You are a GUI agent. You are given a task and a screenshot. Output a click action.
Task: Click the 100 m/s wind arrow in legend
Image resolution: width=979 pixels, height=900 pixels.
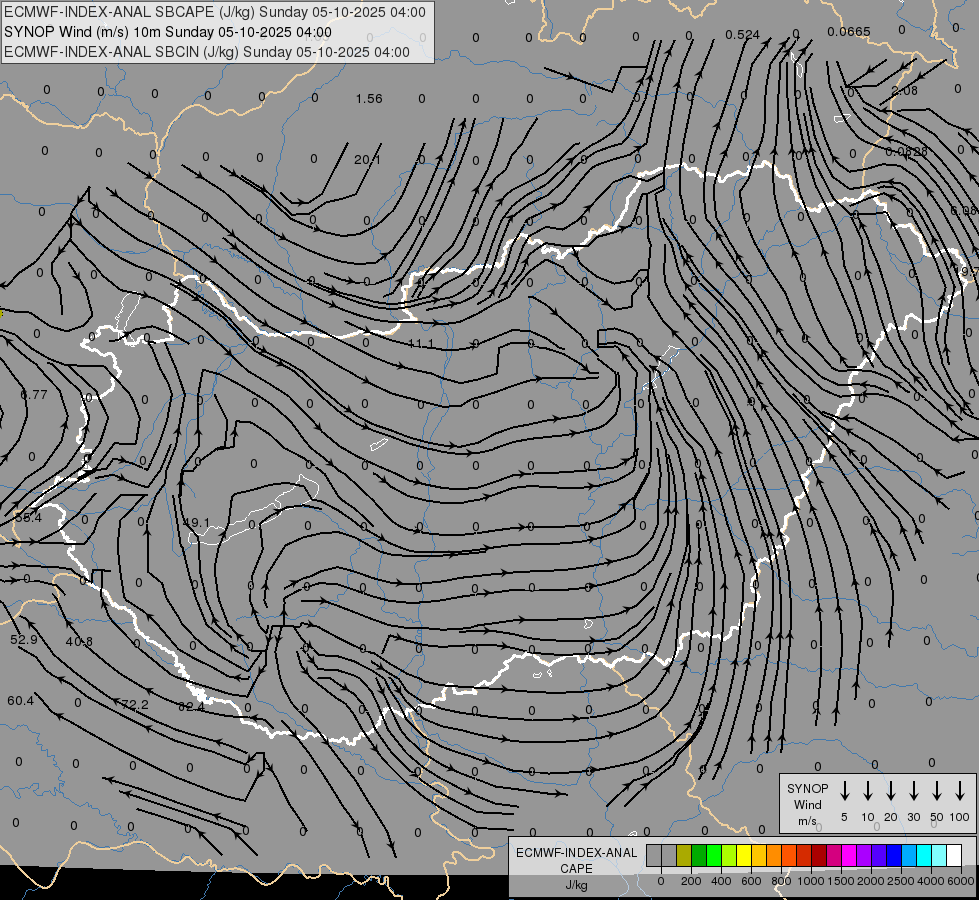(960, 791)
